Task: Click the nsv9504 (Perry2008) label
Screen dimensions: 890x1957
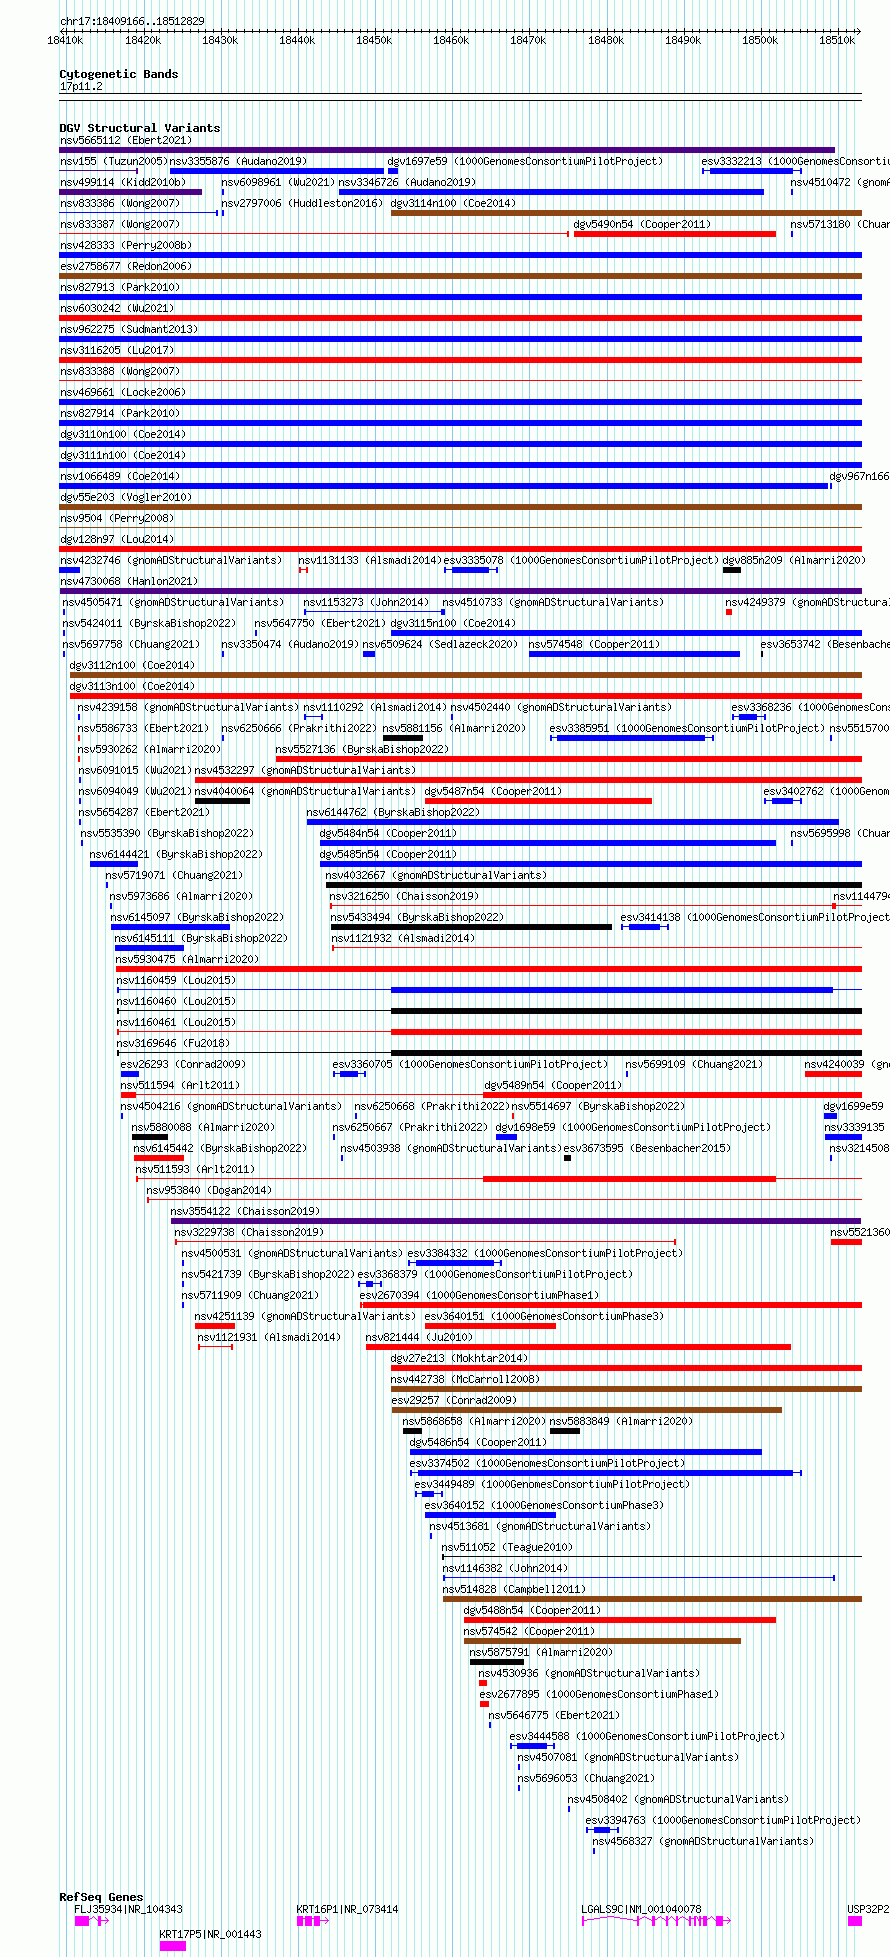Action: (x=116, y=518)
